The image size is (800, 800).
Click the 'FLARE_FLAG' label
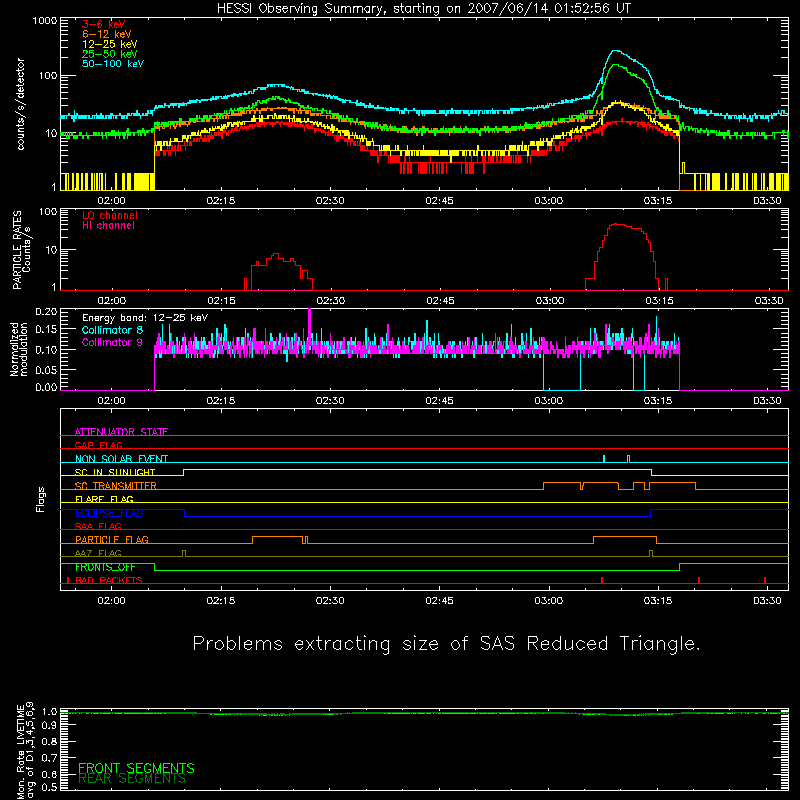click(x=104, y=499)
